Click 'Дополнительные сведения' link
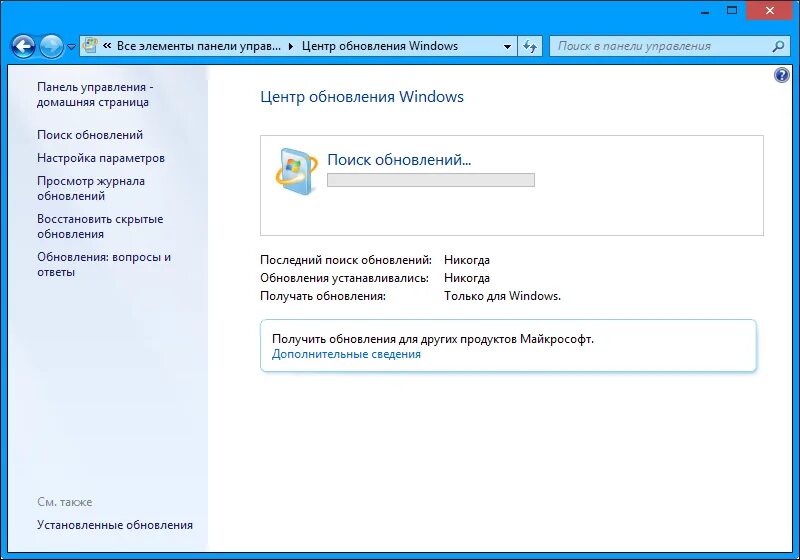The height and width of the screenshot is (560, 800). point(346,354)
